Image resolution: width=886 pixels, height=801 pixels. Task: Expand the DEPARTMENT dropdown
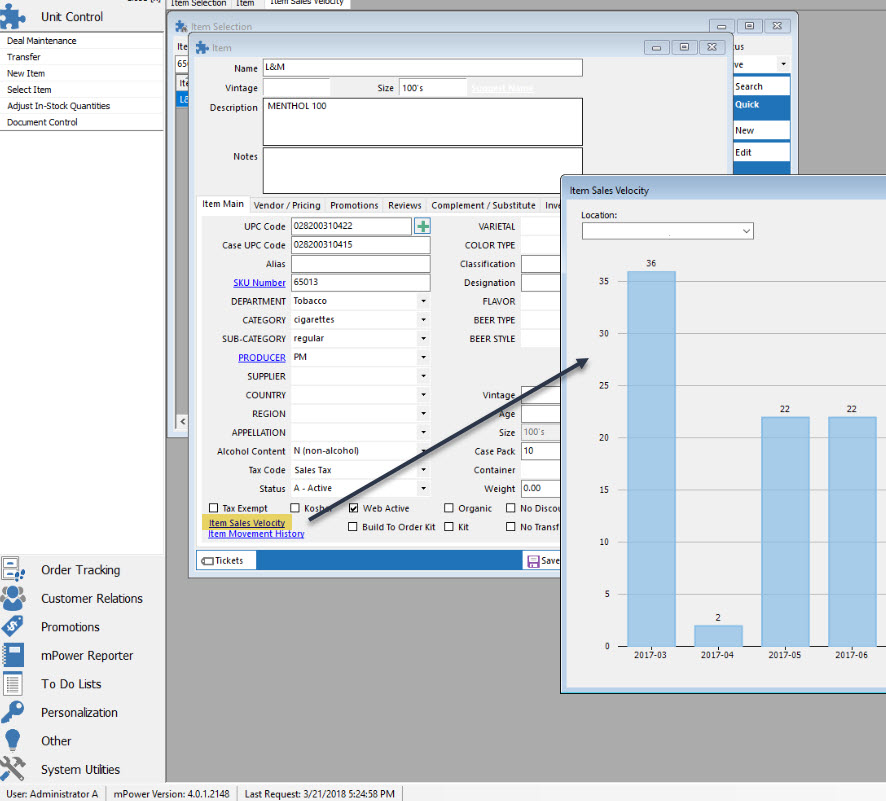point(423,301)
